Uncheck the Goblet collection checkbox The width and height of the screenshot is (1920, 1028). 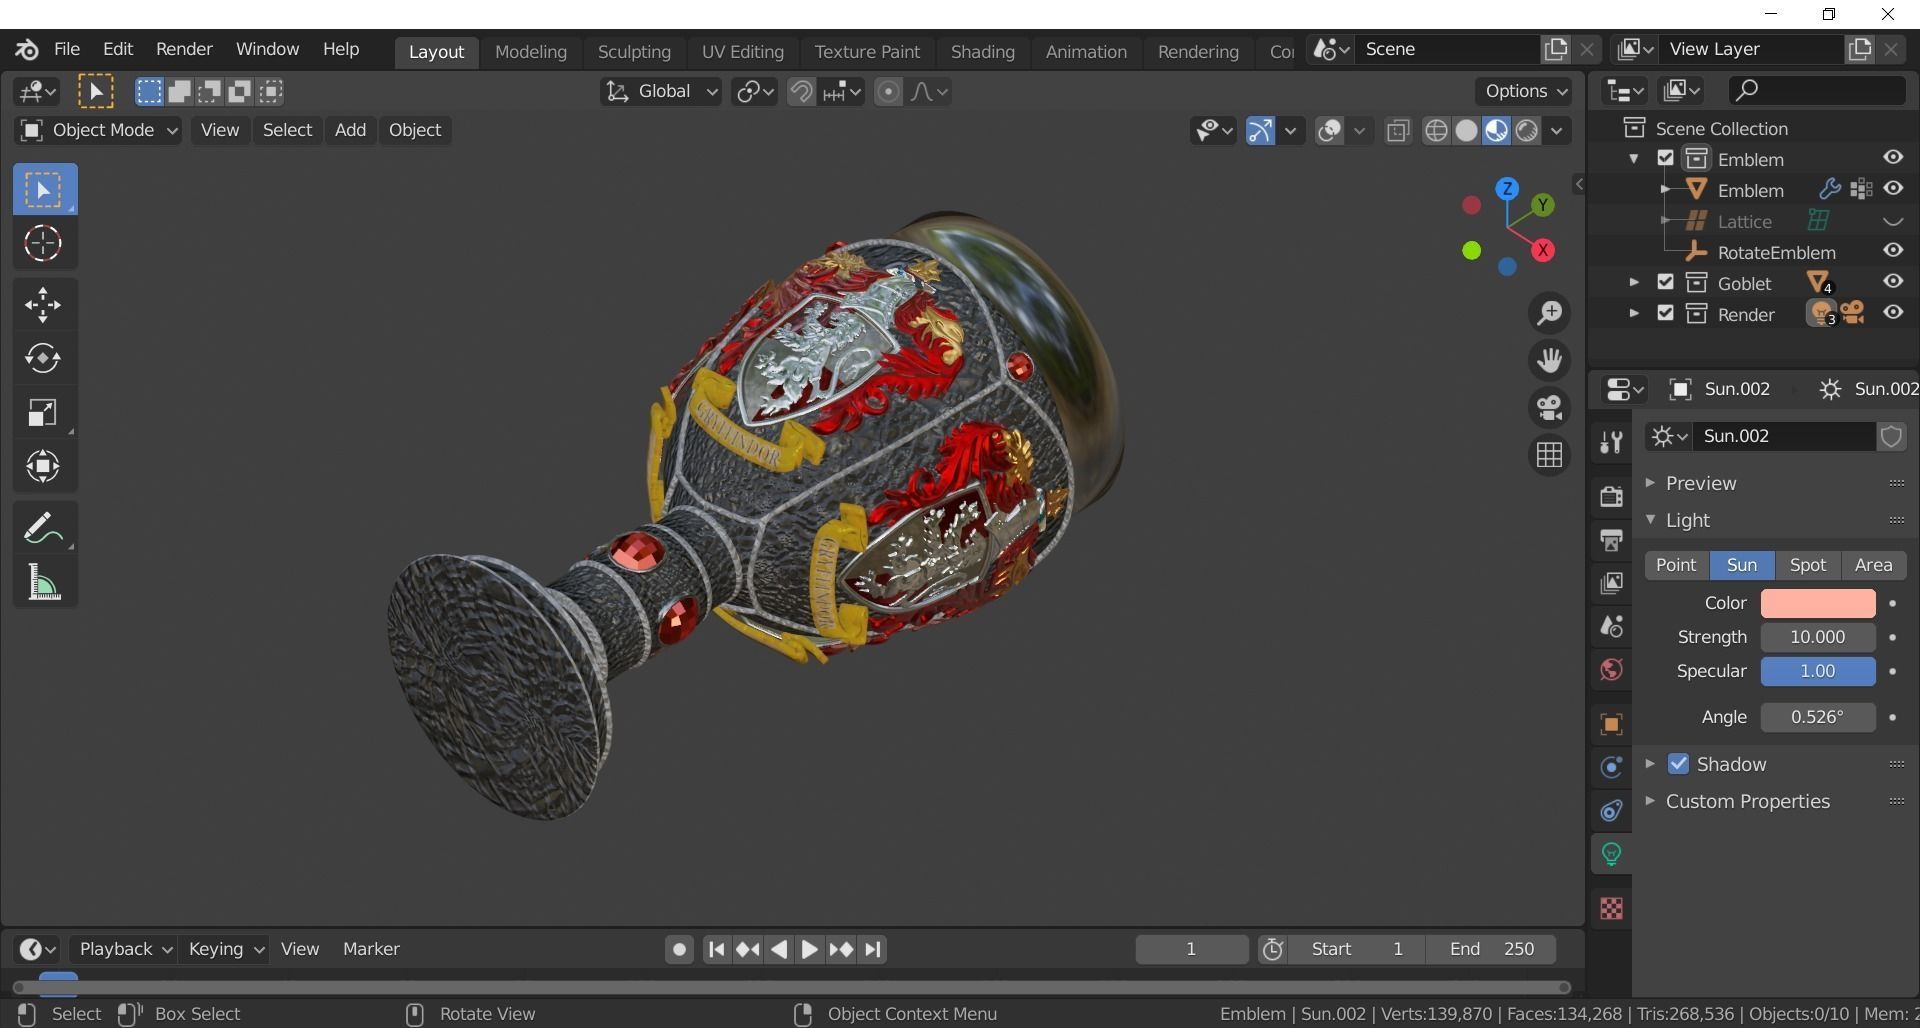[x=1665, y=283]
